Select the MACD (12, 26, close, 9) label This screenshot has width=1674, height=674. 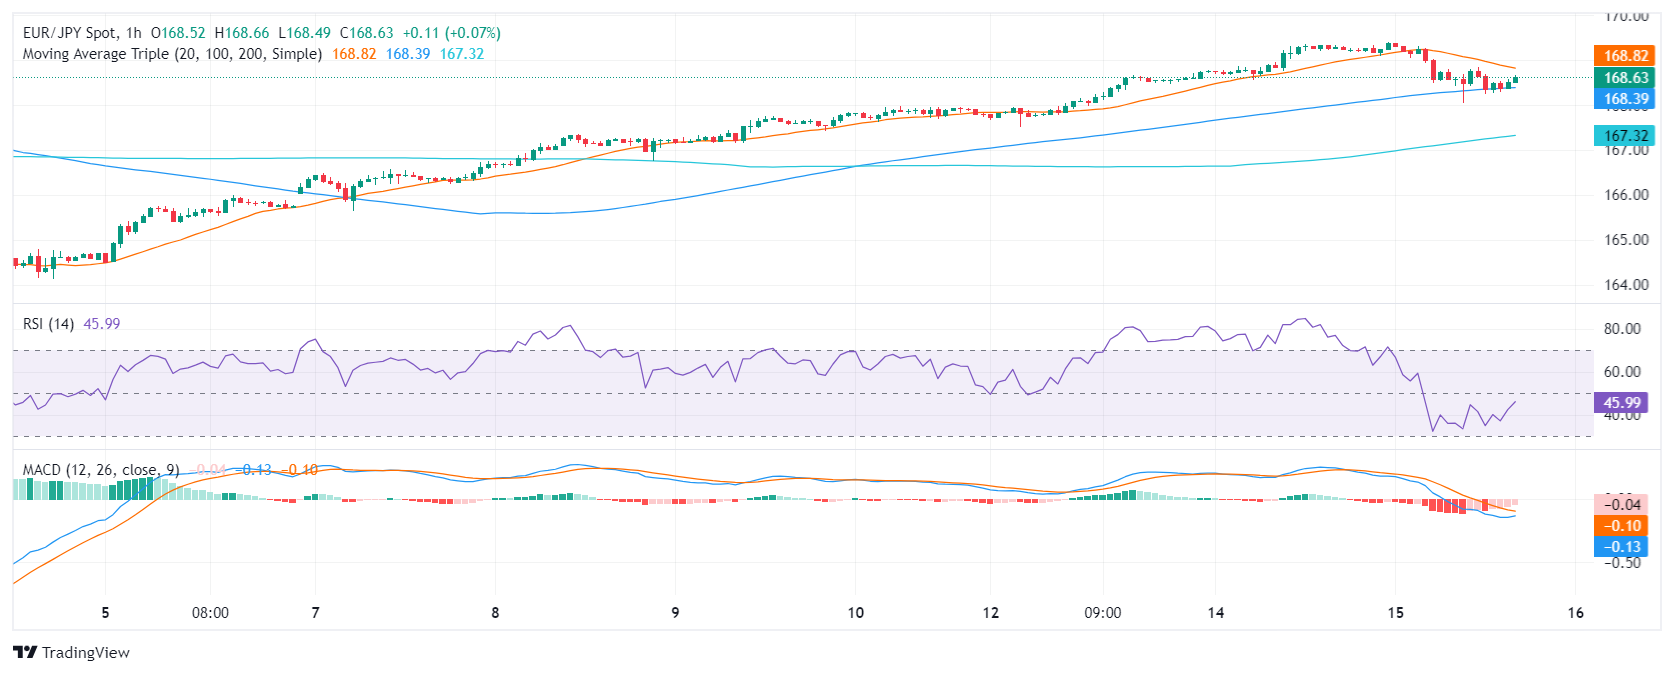(101, 470)
